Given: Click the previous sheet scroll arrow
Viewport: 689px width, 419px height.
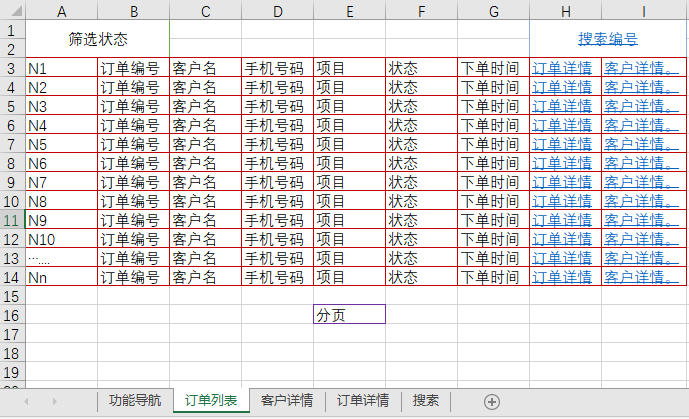Looking at the screenshot, I should coord(26,401).
